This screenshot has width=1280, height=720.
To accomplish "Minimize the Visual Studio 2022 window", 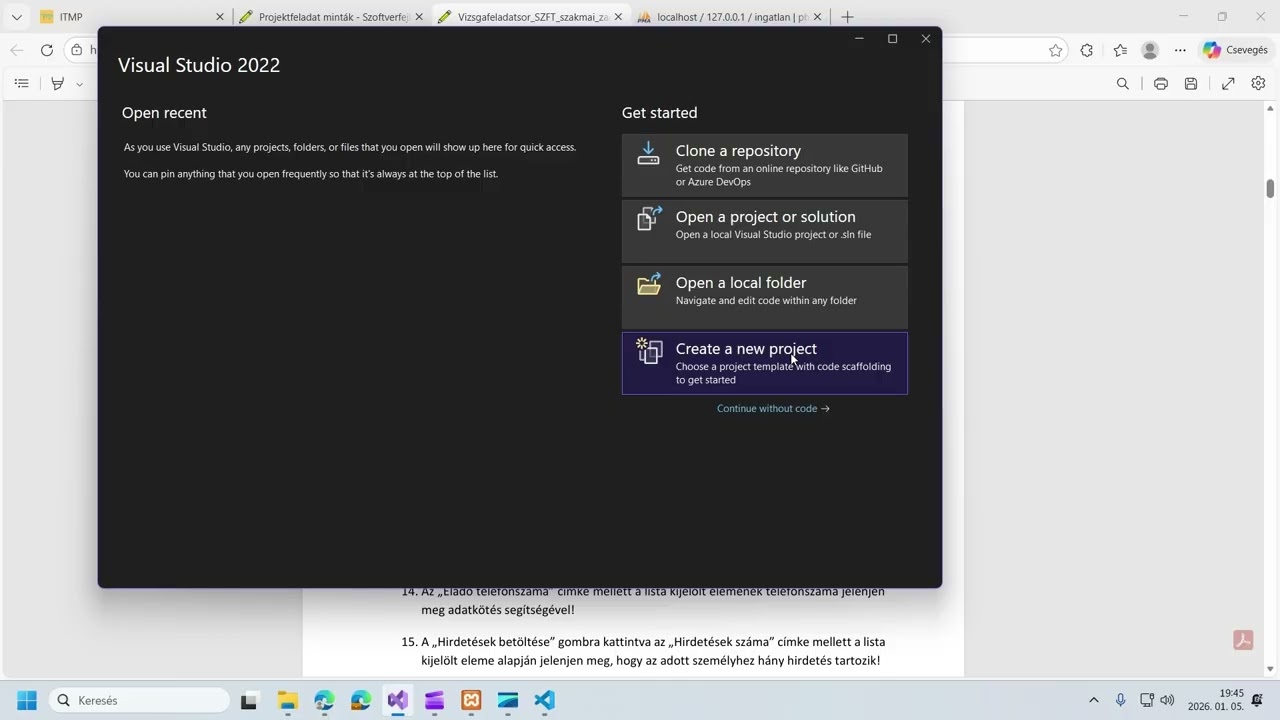I will [859, 39].
